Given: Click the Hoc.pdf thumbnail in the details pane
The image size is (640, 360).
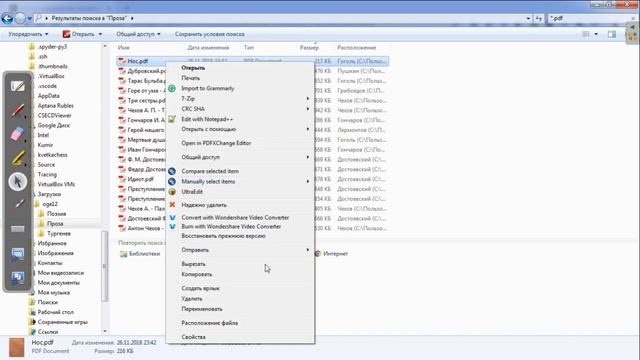Looking at the screenshot, I should 17,347.
